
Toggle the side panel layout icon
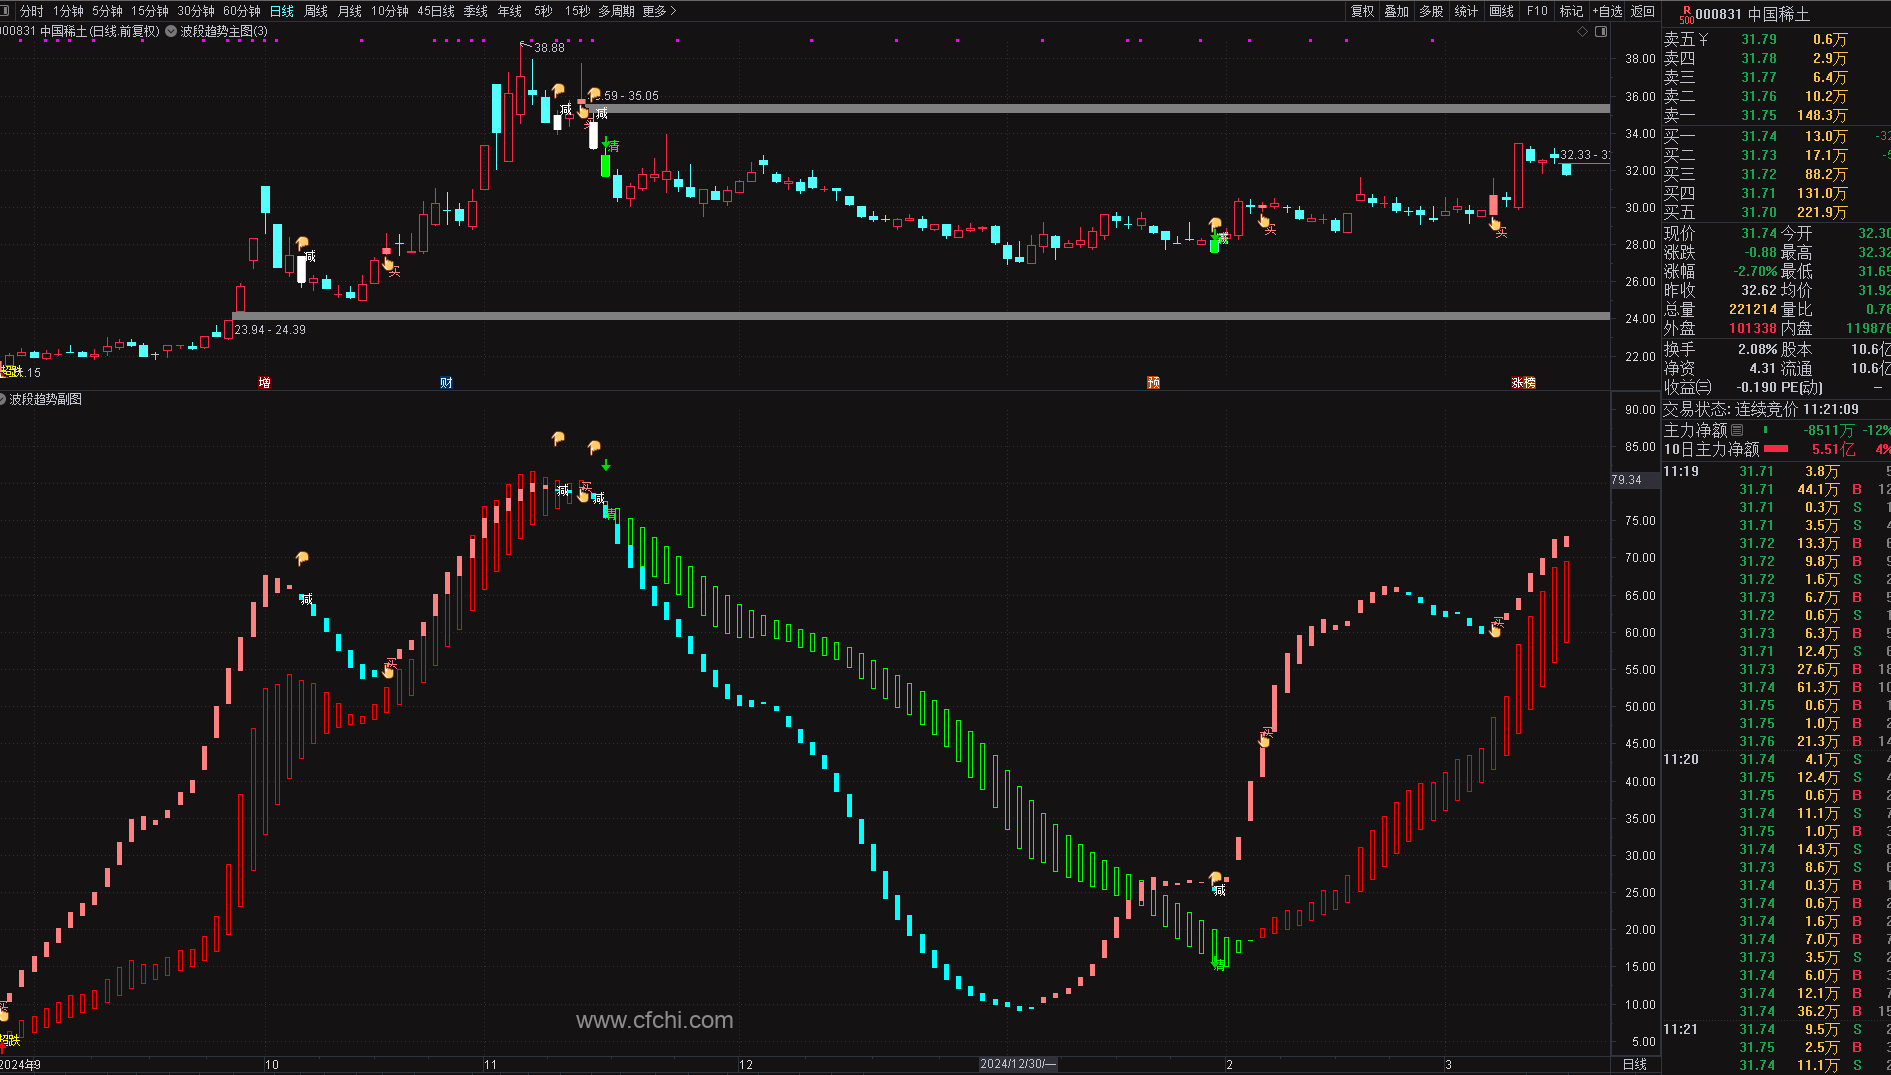(x=1601, y=32)
